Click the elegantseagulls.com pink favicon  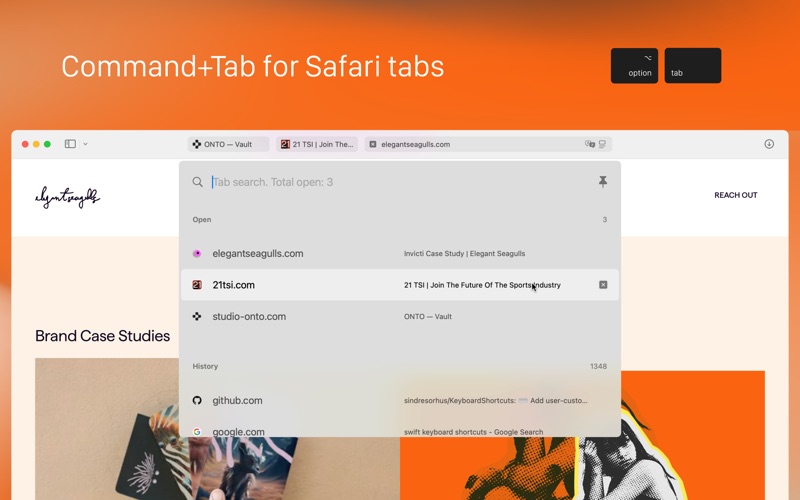(197, 254)
